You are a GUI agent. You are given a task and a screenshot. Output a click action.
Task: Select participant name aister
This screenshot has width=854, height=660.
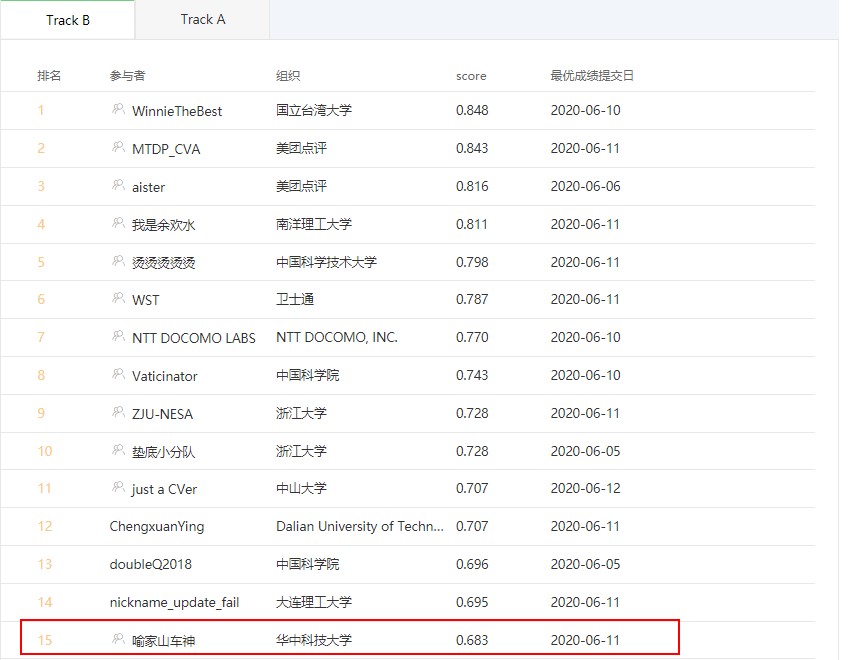(x=148, y=187)
